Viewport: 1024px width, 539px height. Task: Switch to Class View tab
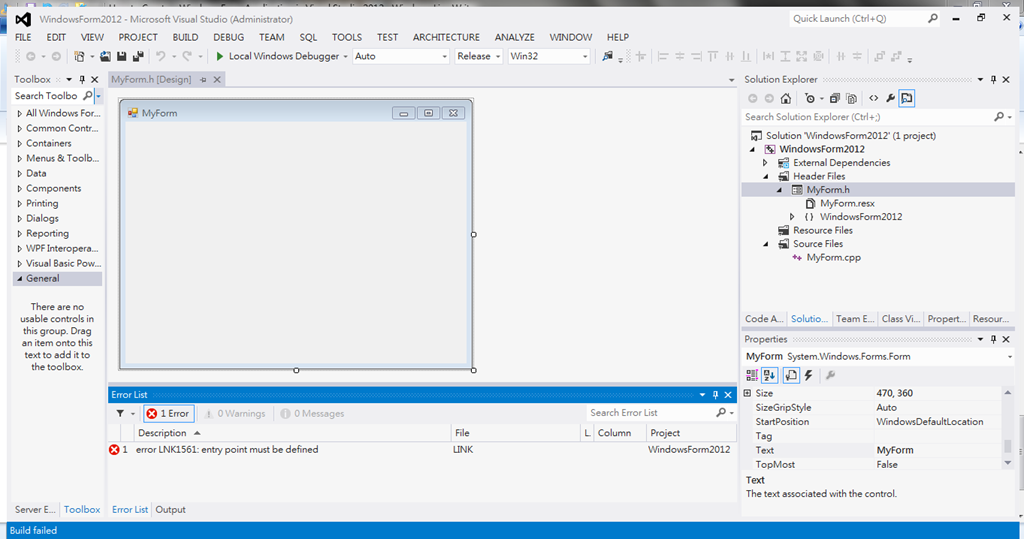(901, 319)
